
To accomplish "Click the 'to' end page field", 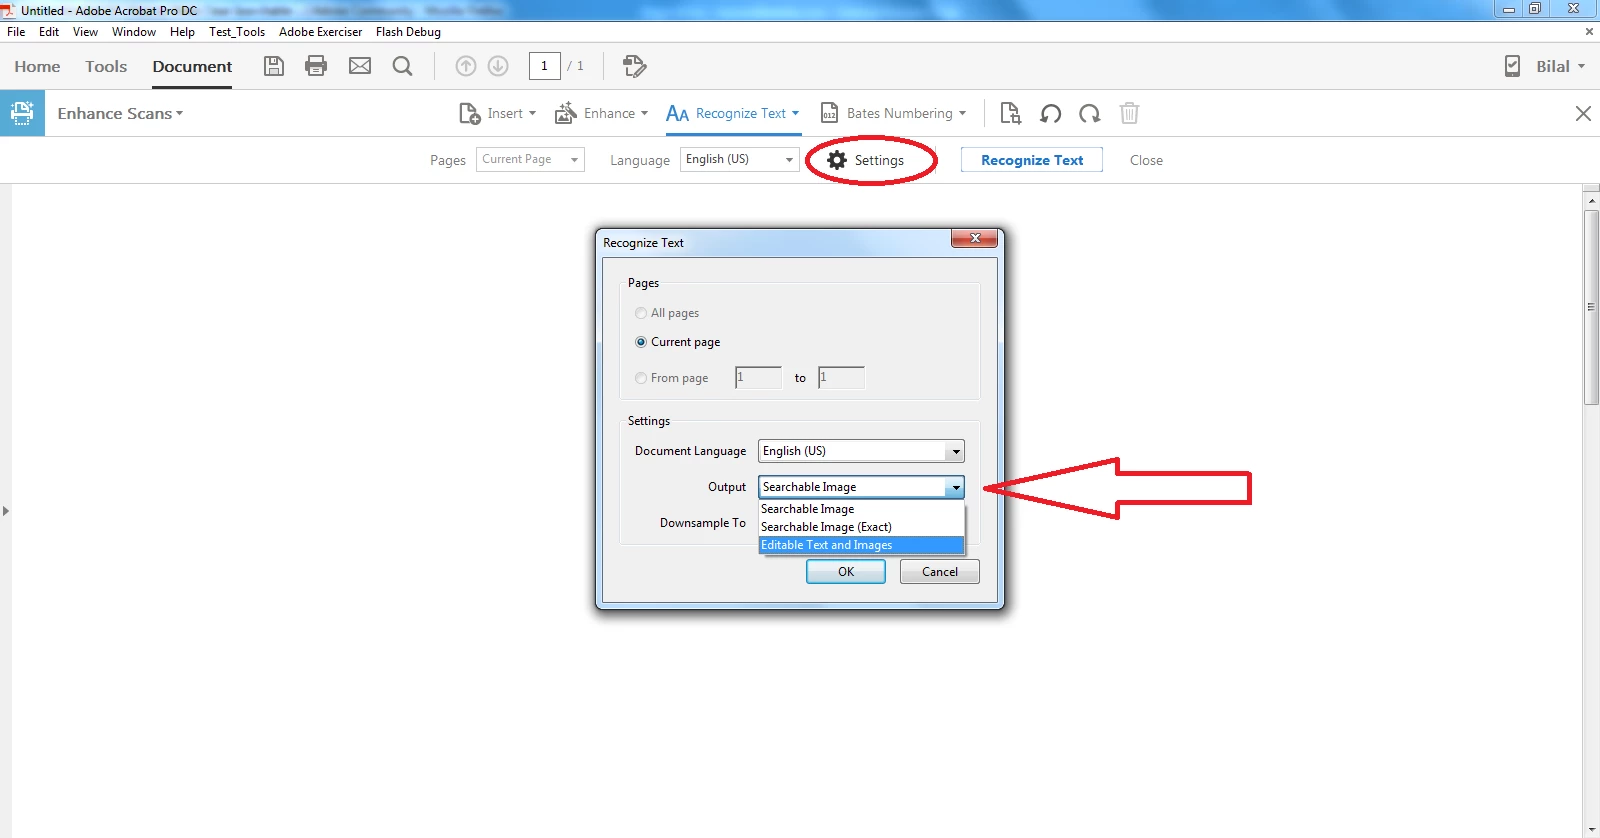I will (x=841, y=378).
